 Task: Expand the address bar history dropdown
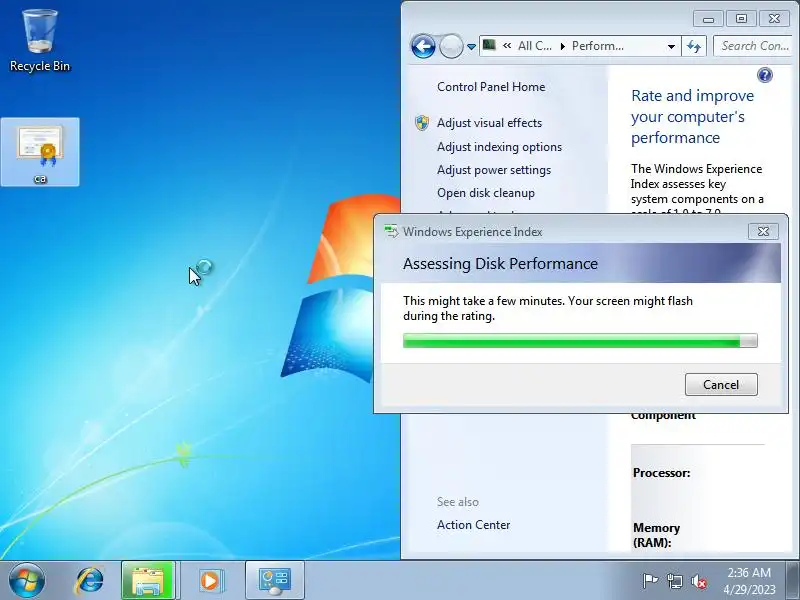(x=671, y=46)
